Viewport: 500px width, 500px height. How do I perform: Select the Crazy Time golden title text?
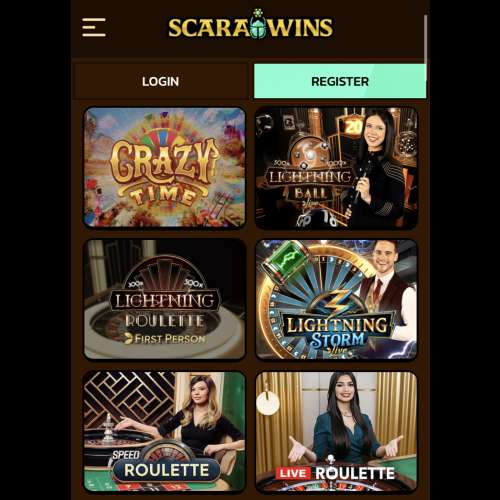point(164,172)
